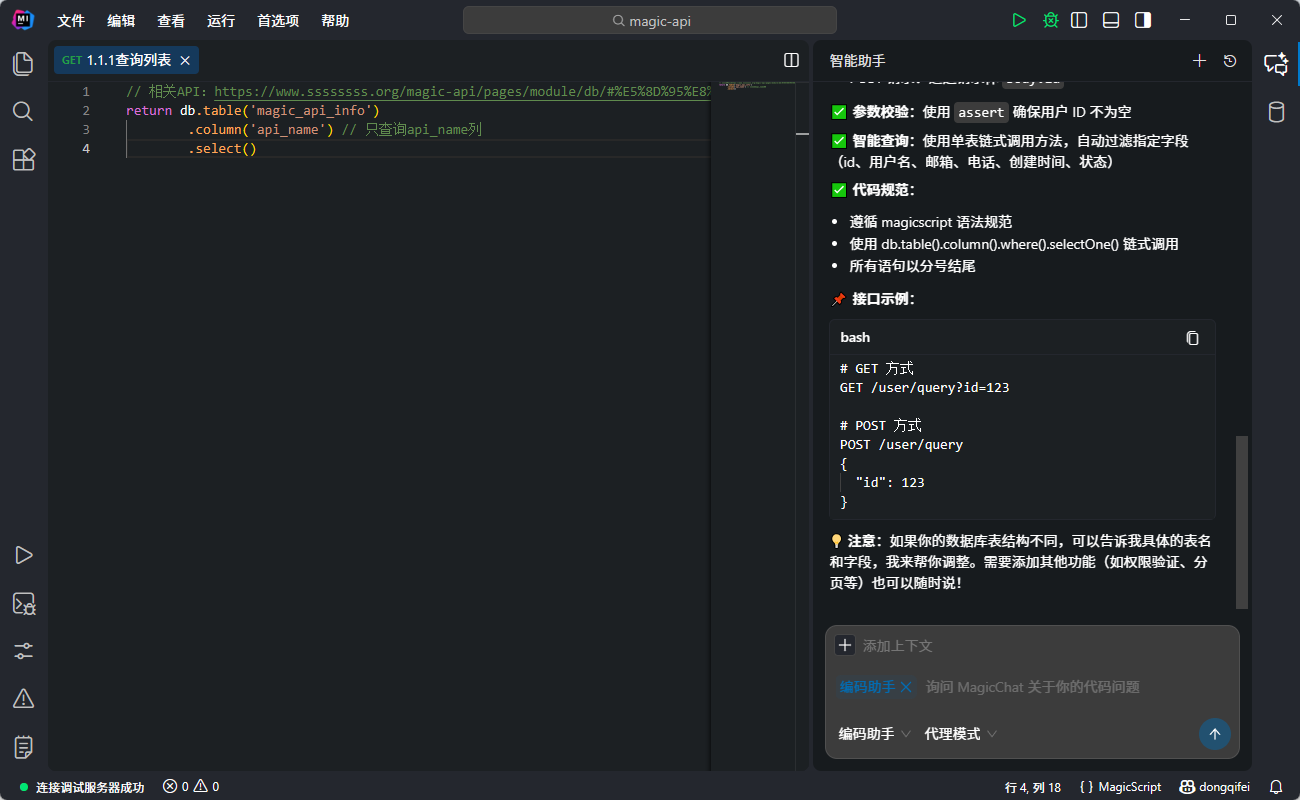1300x800 pixels.
Task: Open the sliders settings icon in sidebar
Action: coord(23,651)
